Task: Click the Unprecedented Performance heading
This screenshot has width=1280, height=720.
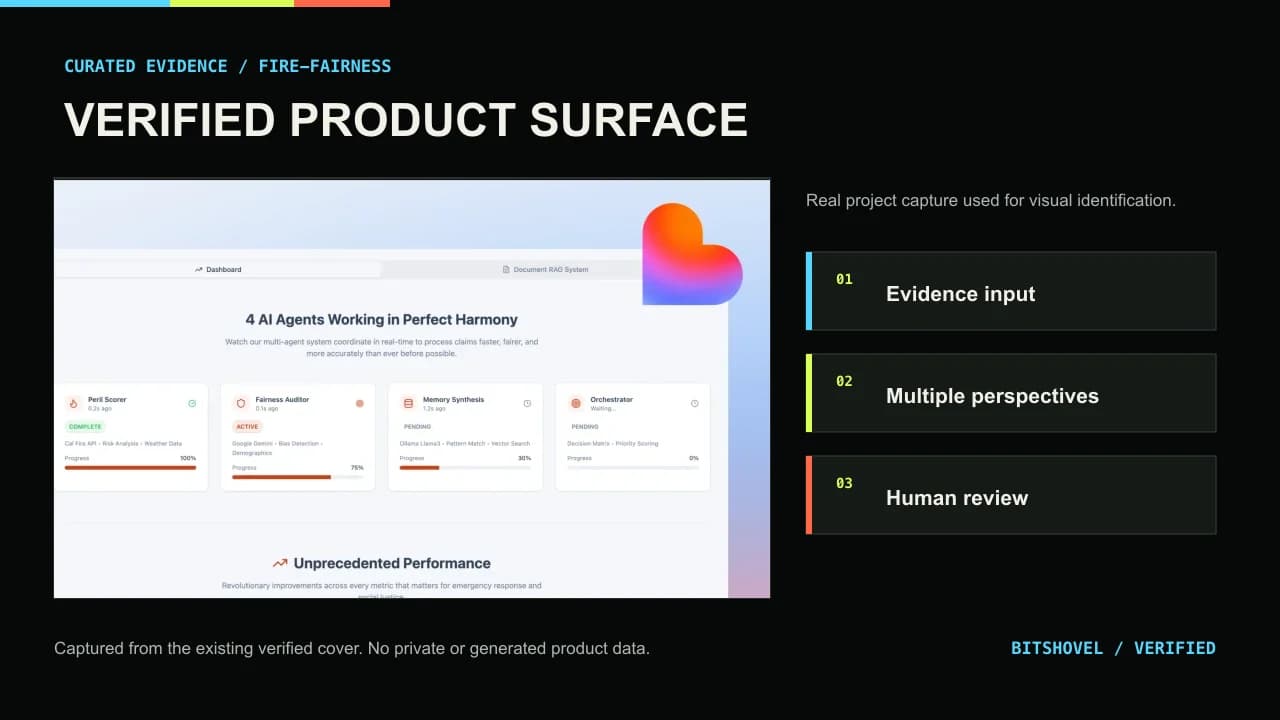Action: coord(392,563)
